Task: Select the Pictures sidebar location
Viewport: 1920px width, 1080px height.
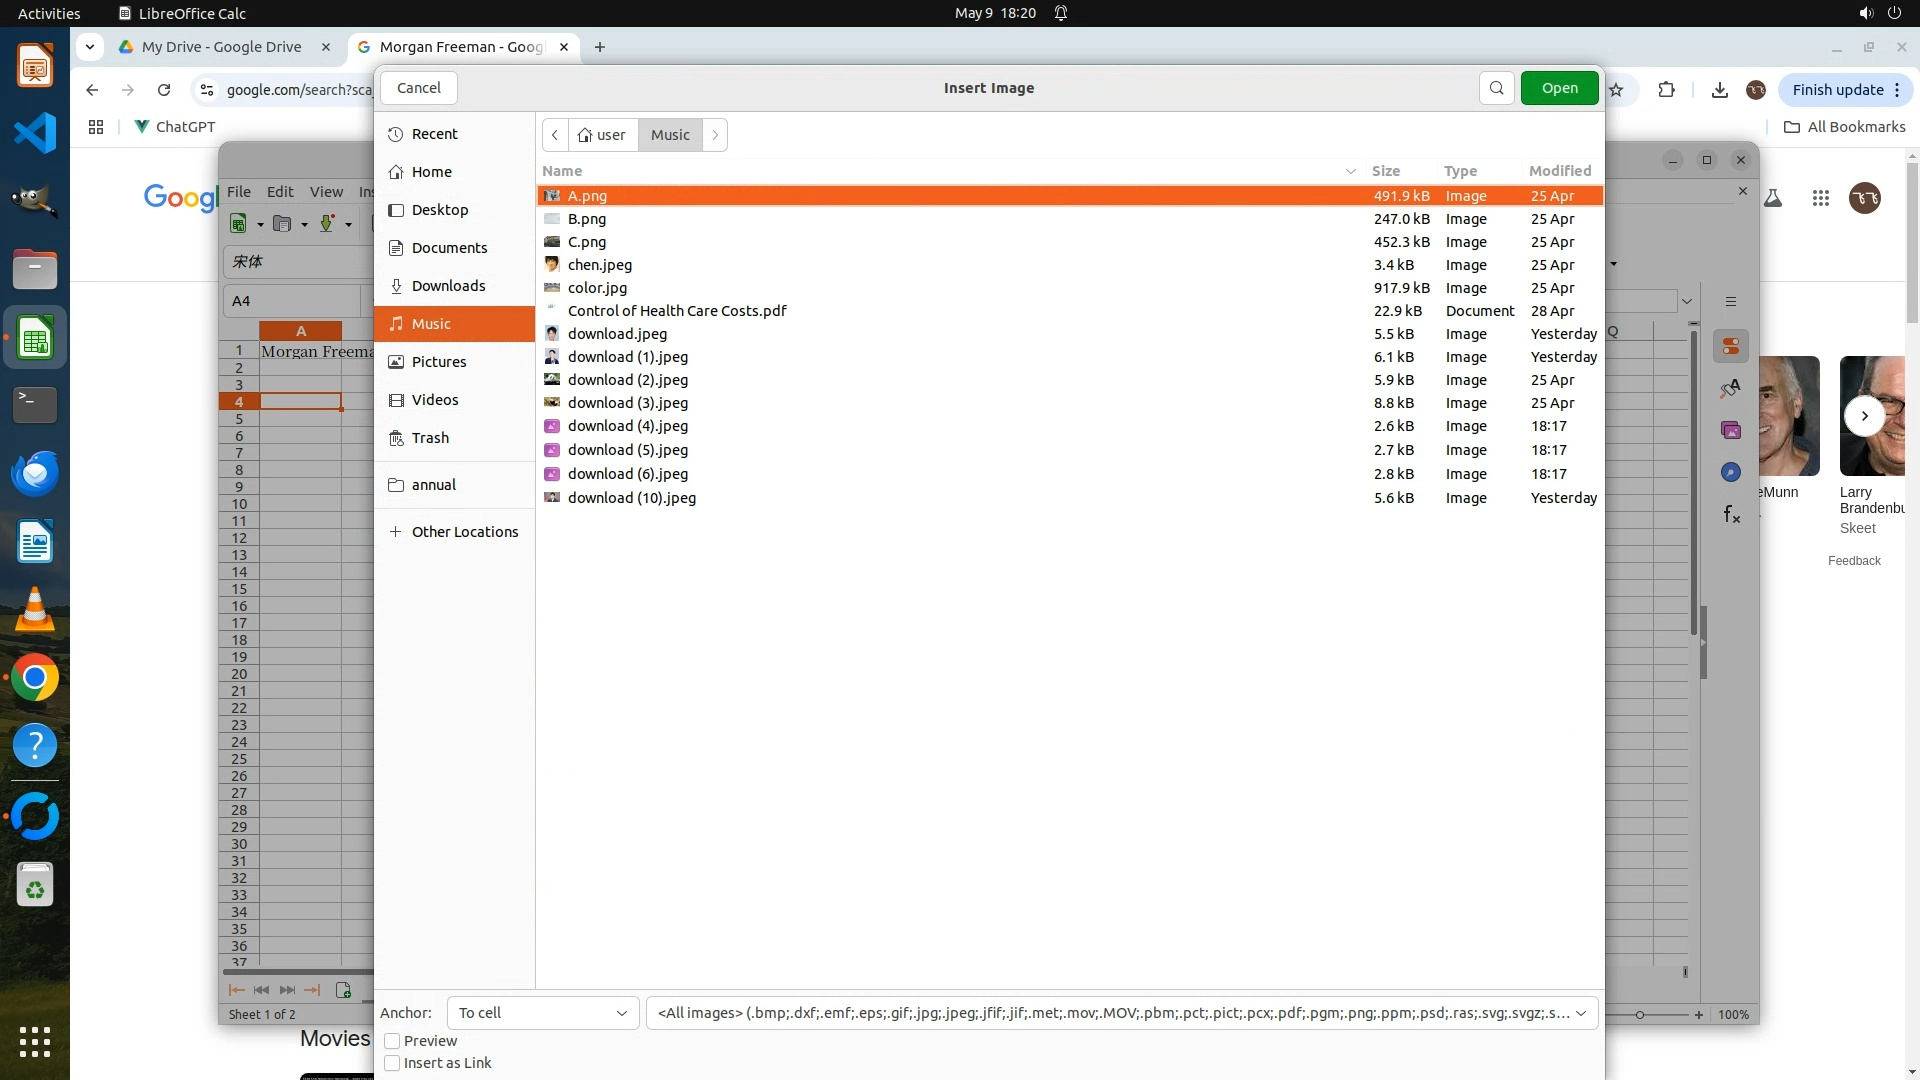Action: point(438,362)
